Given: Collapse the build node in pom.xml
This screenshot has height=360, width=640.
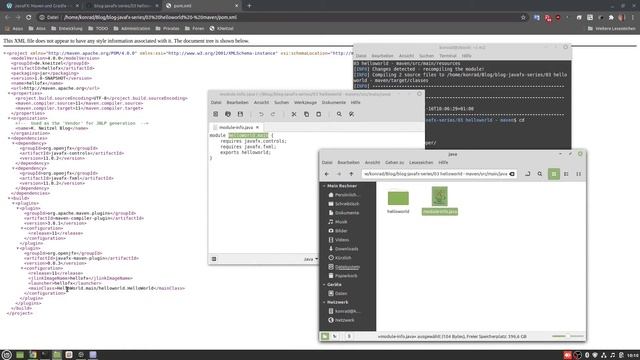Looking at the screenshot, I should point(9,198).
